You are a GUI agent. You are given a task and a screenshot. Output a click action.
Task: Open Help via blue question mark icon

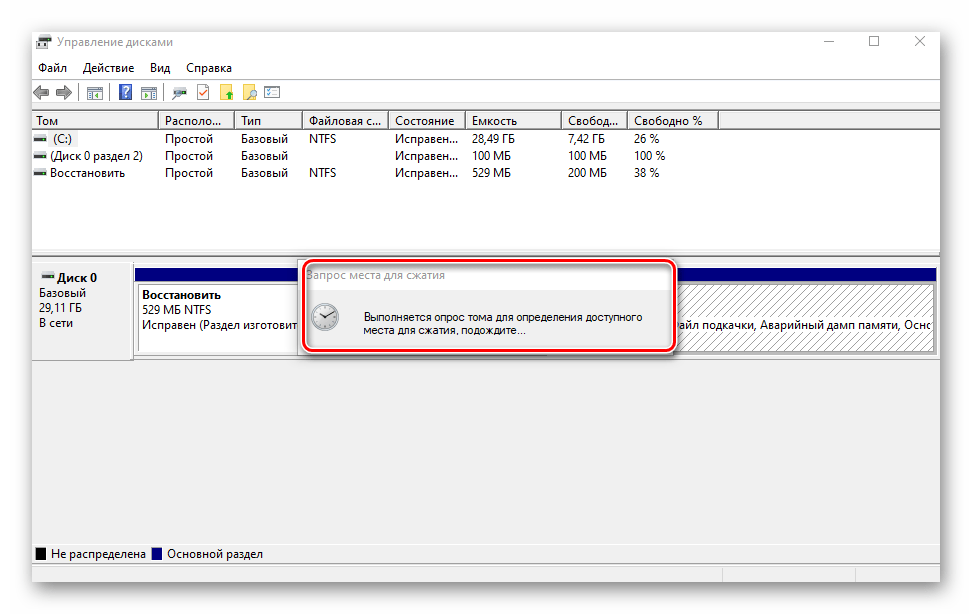(x=126, y=93)
